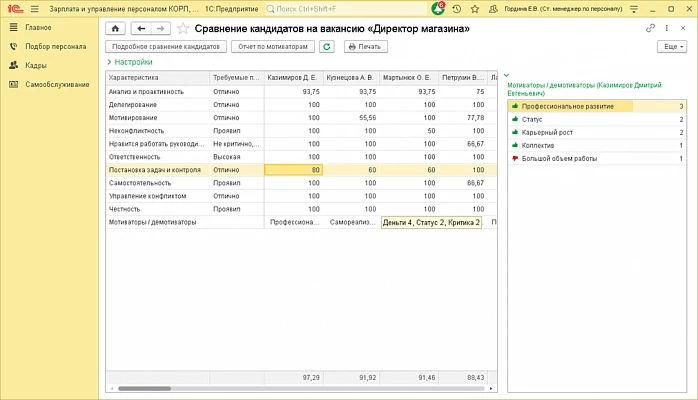Select Управление конфликтом row
Screen dimensions: 698x400
coord(301,196)
